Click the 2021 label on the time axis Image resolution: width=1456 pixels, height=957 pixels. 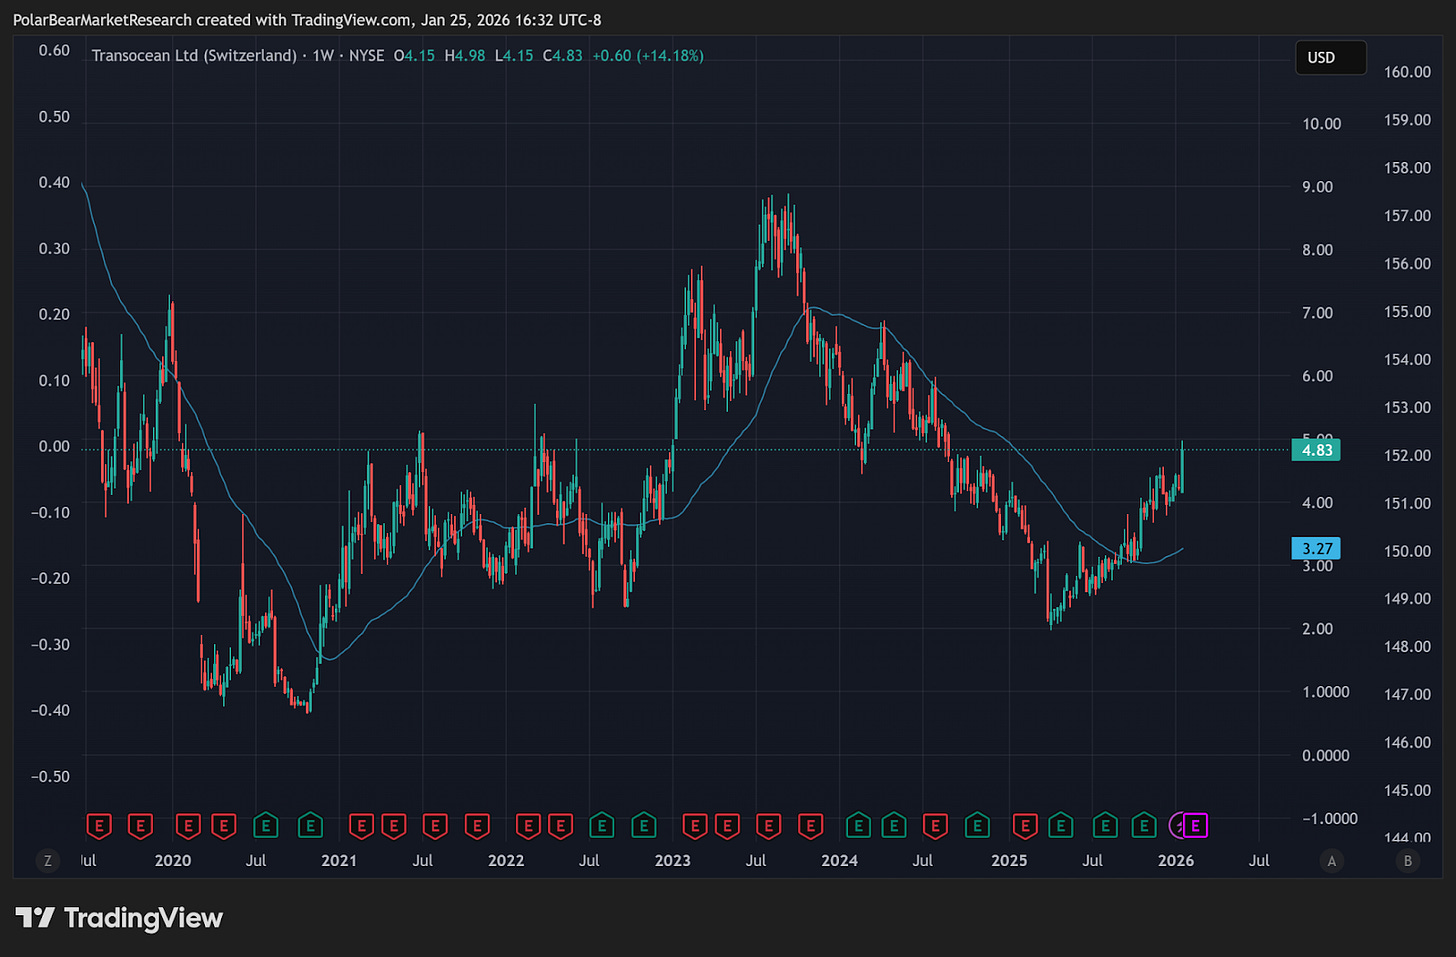339,861
